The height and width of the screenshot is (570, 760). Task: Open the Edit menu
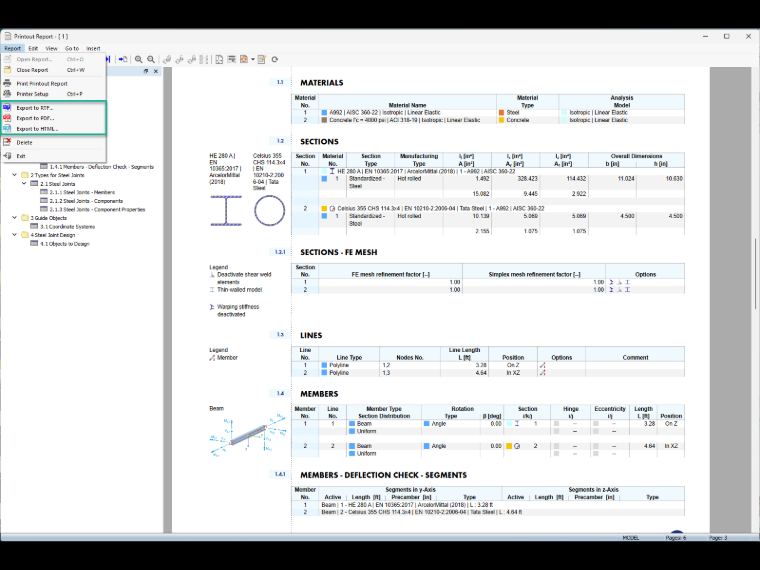click(x=33, y=48)
